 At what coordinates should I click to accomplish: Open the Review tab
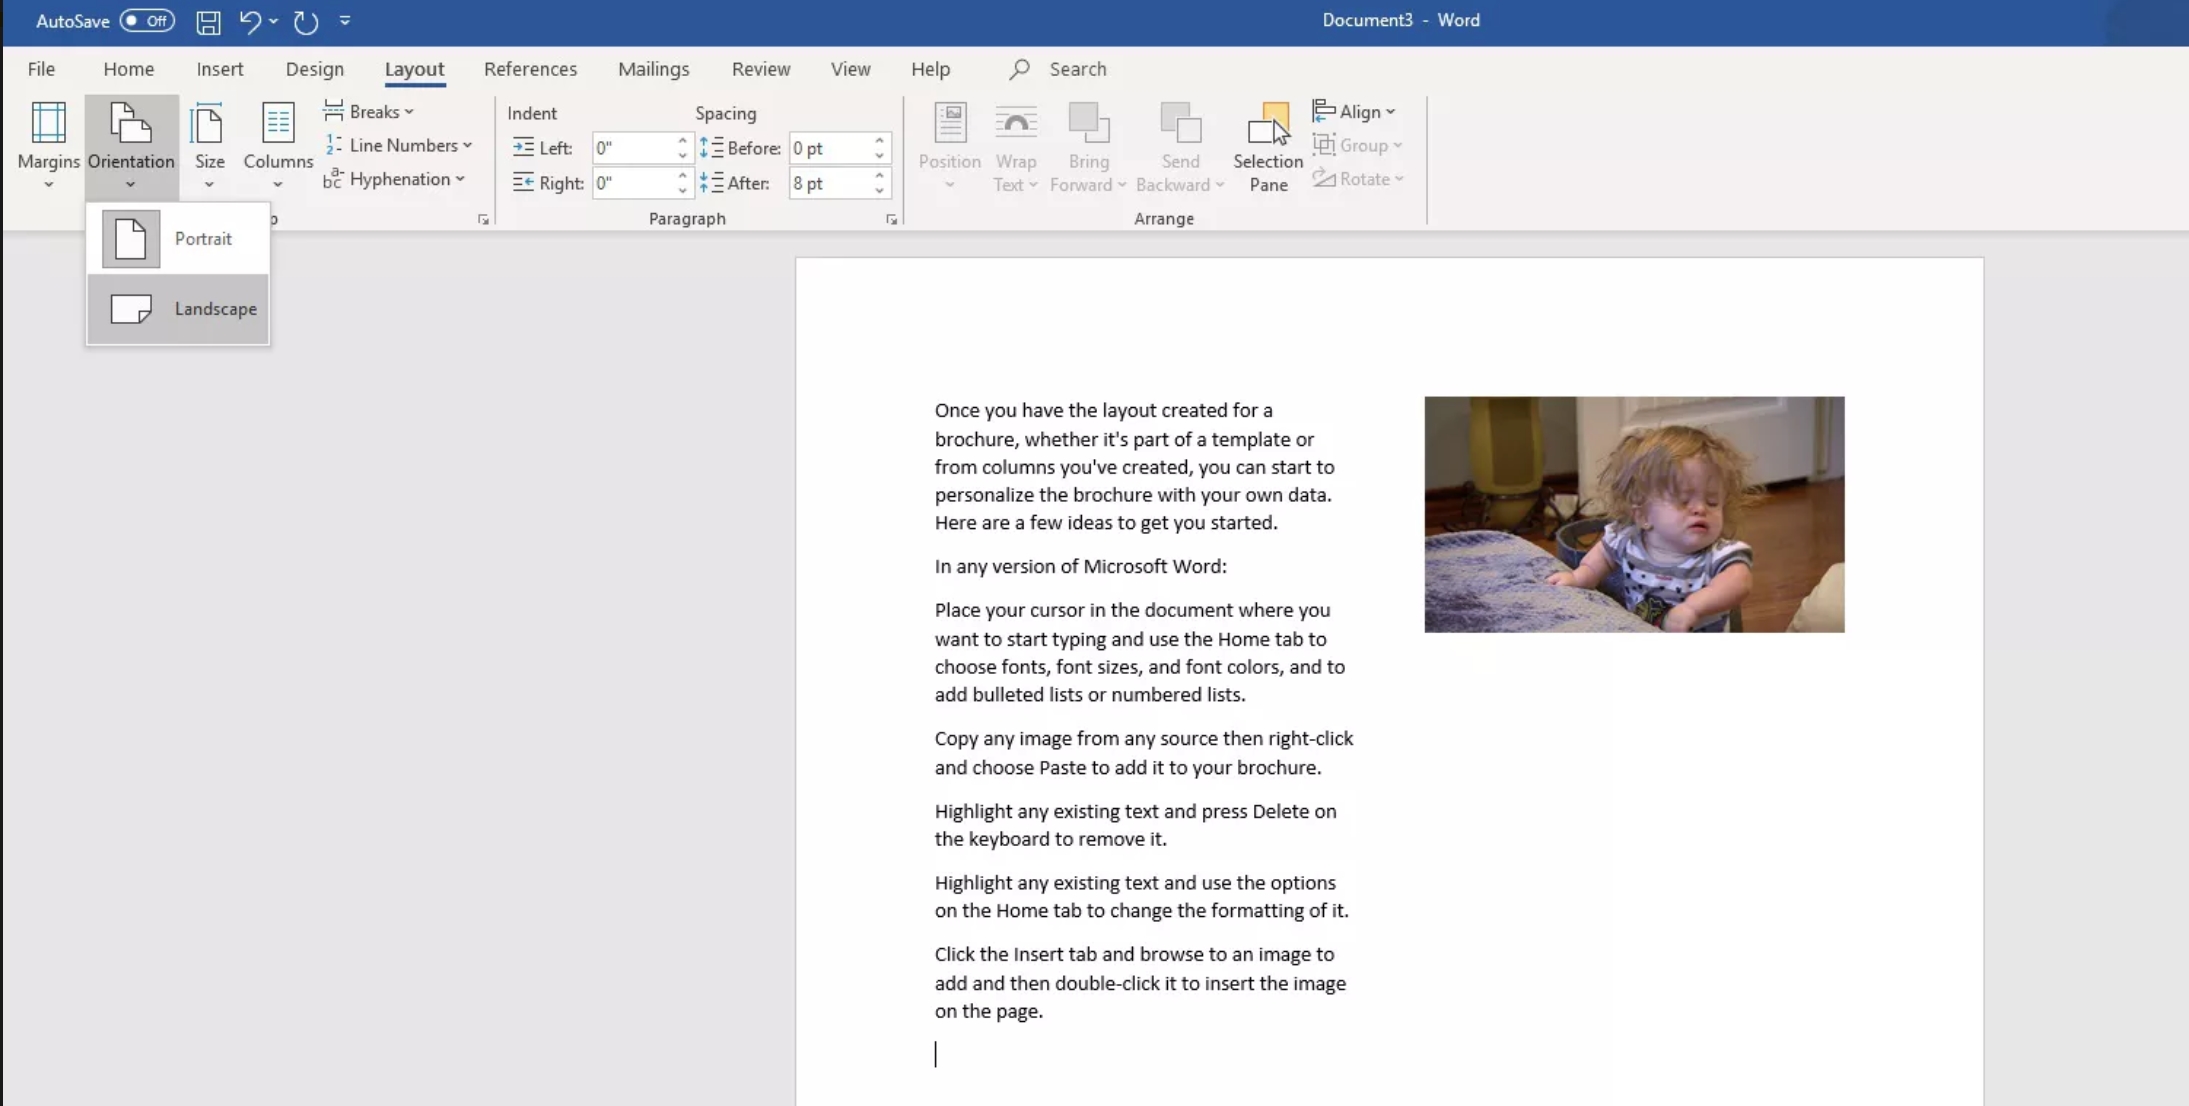(x=760, y=69)
